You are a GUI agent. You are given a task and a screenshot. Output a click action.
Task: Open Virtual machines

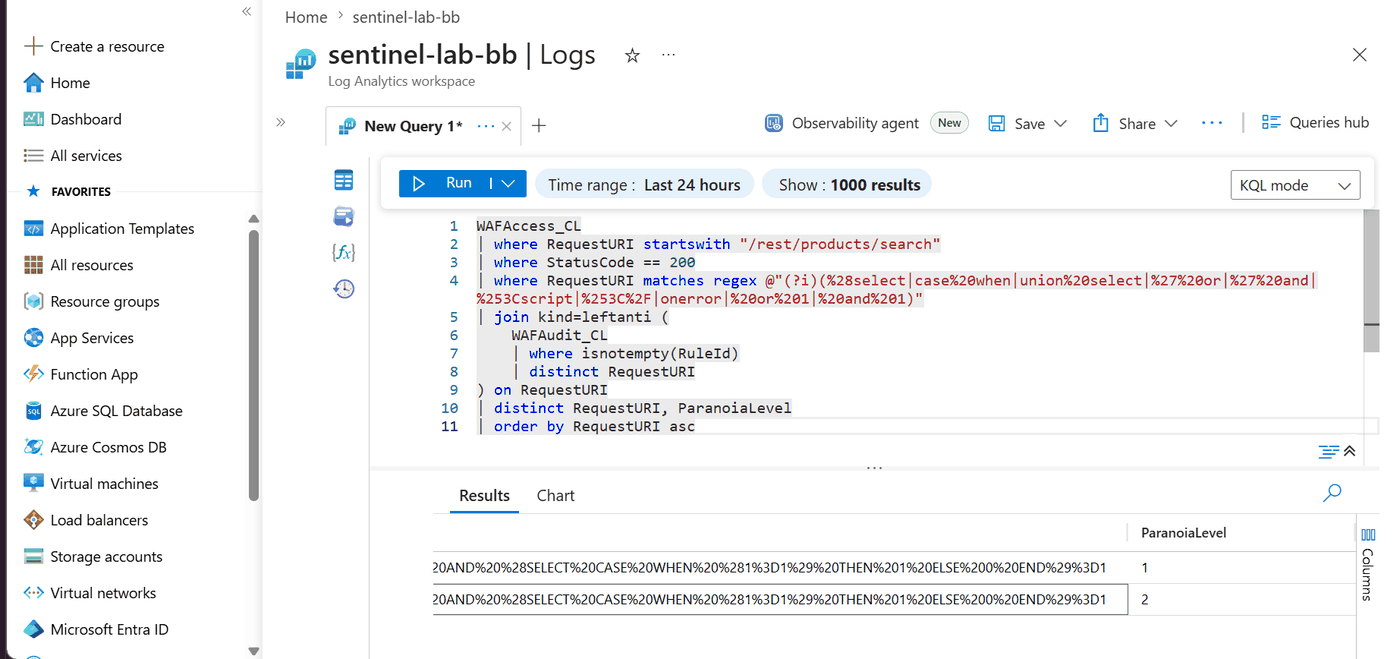click(x=104, y=483)
